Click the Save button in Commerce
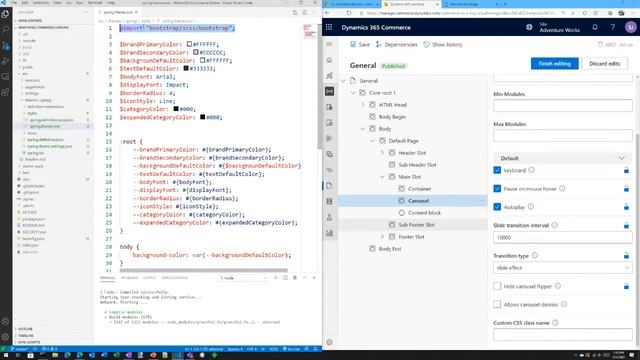The width and height of the screenshot is (640, 360). 360,44
